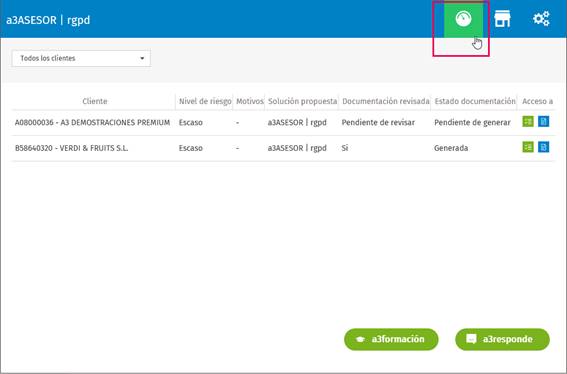Select client B58640320 - VERDI & FRUITS S.L.
The image size is (567, 374).
pyautogui.click(x=71, y=148)
